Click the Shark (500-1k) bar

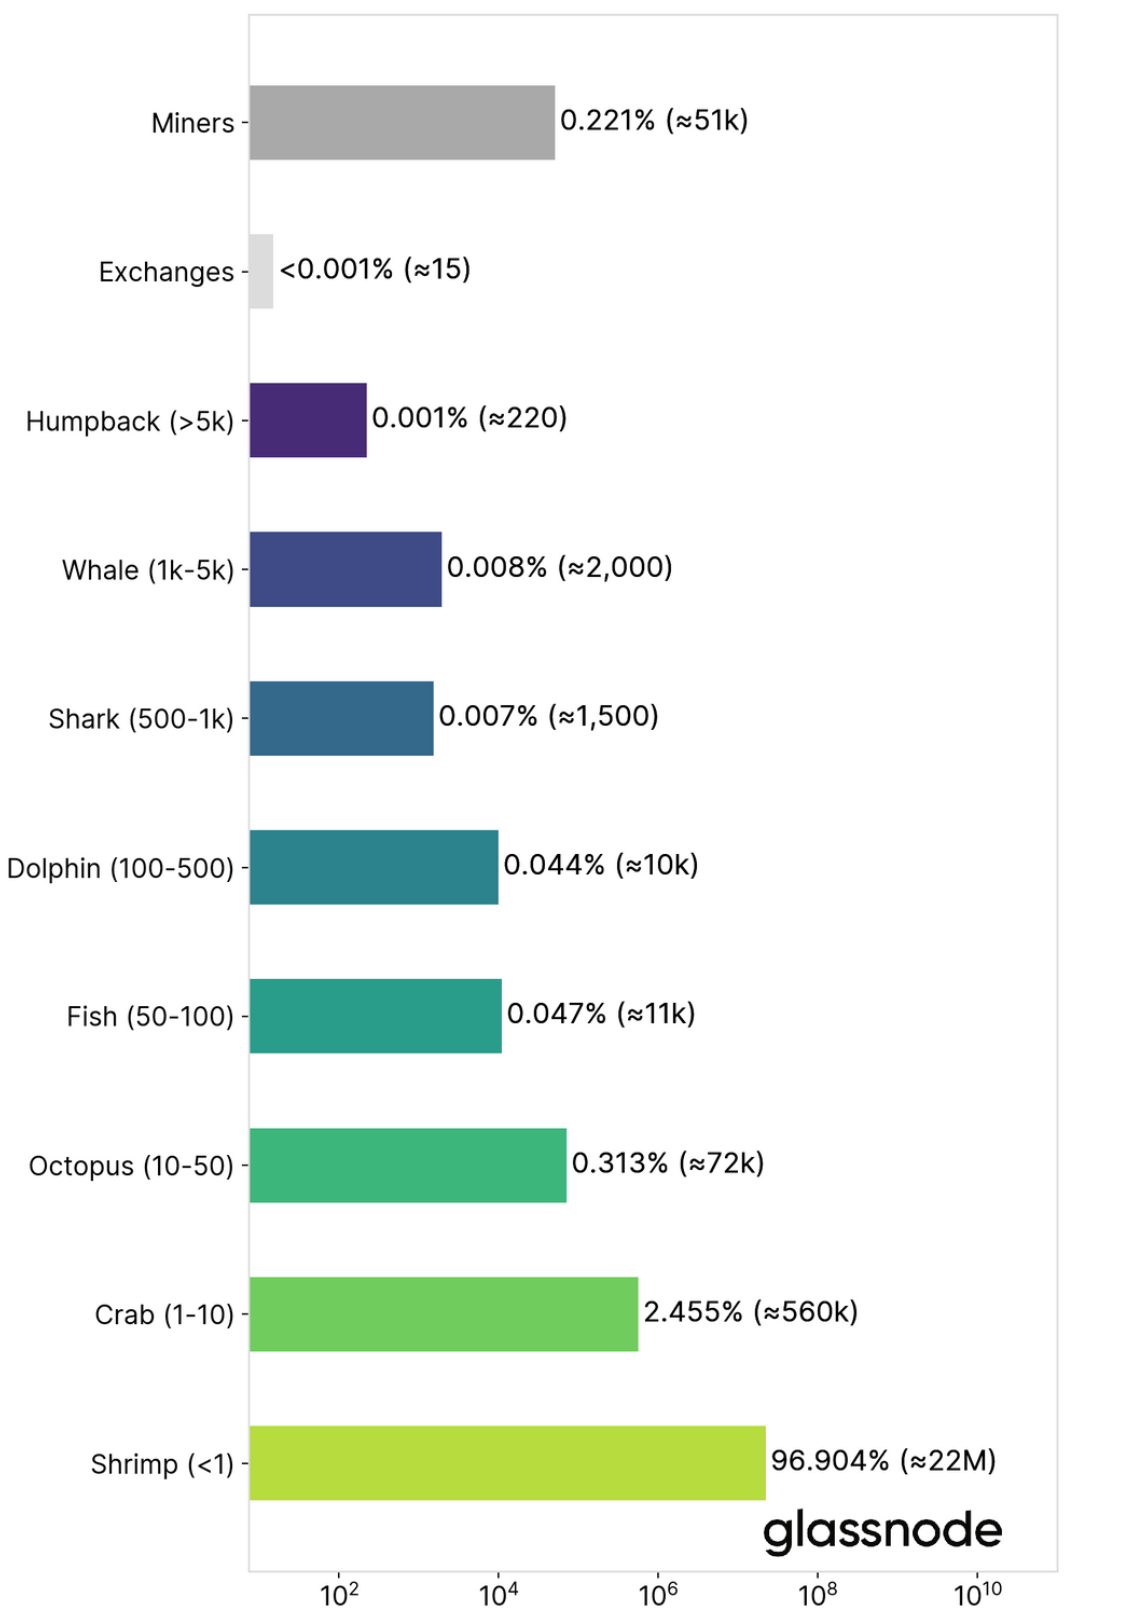coord(341,718)
